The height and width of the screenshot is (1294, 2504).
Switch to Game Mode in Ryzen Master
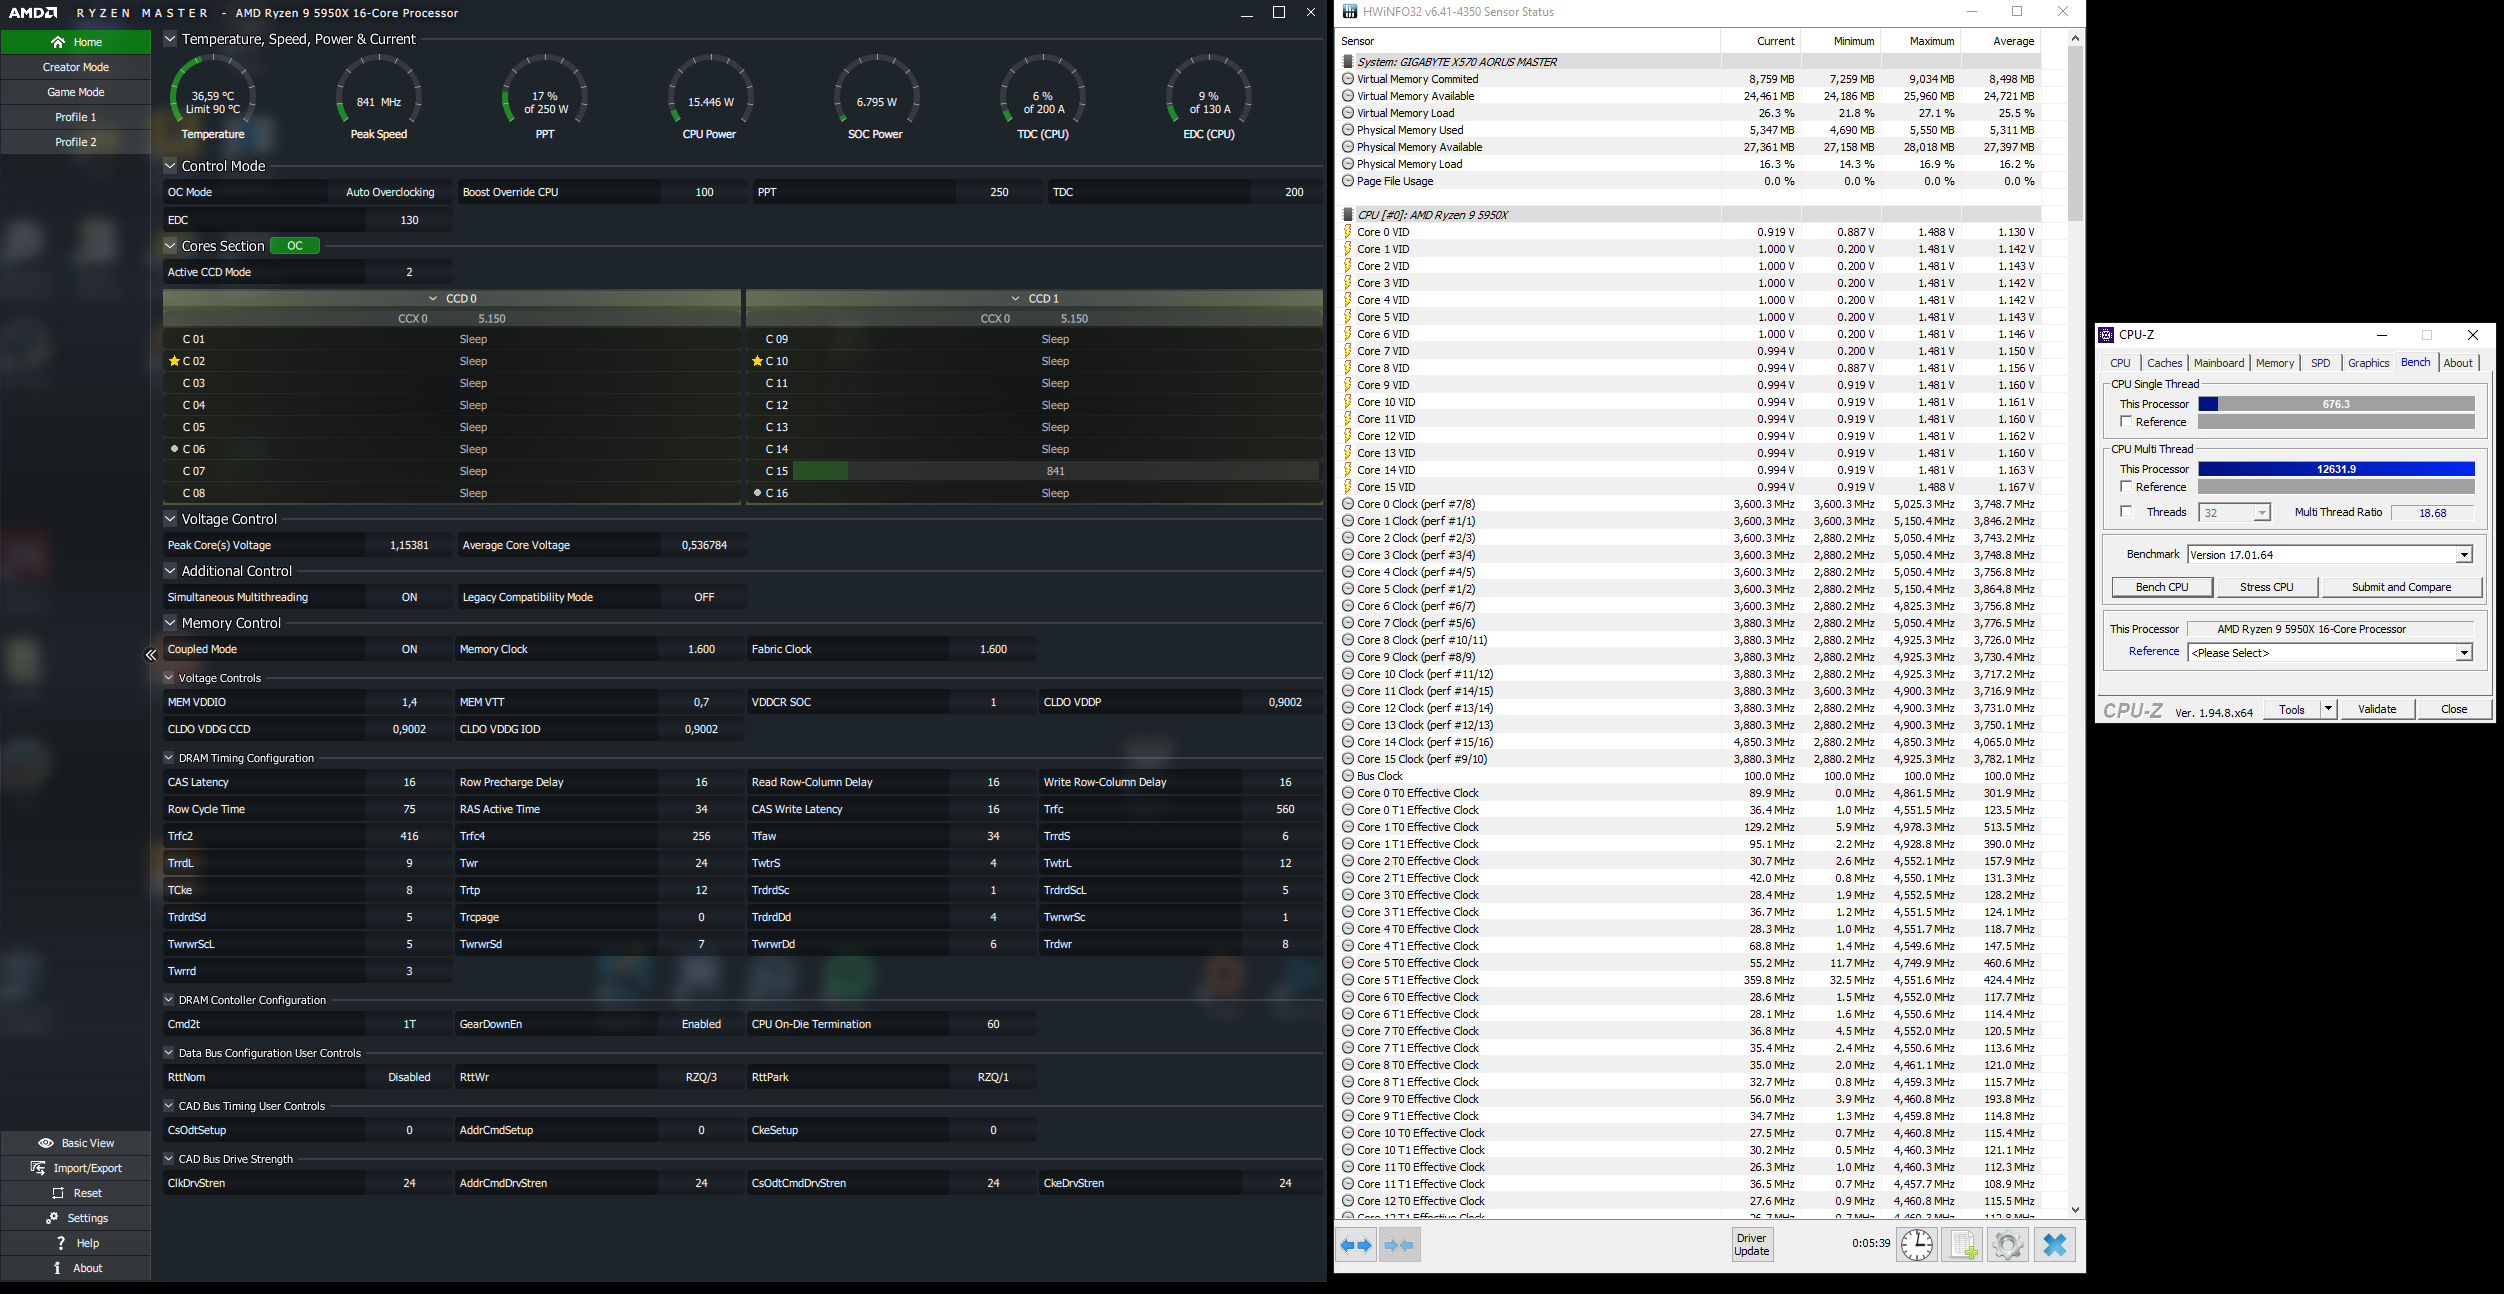pyautogui.click(x=76, y=92)
